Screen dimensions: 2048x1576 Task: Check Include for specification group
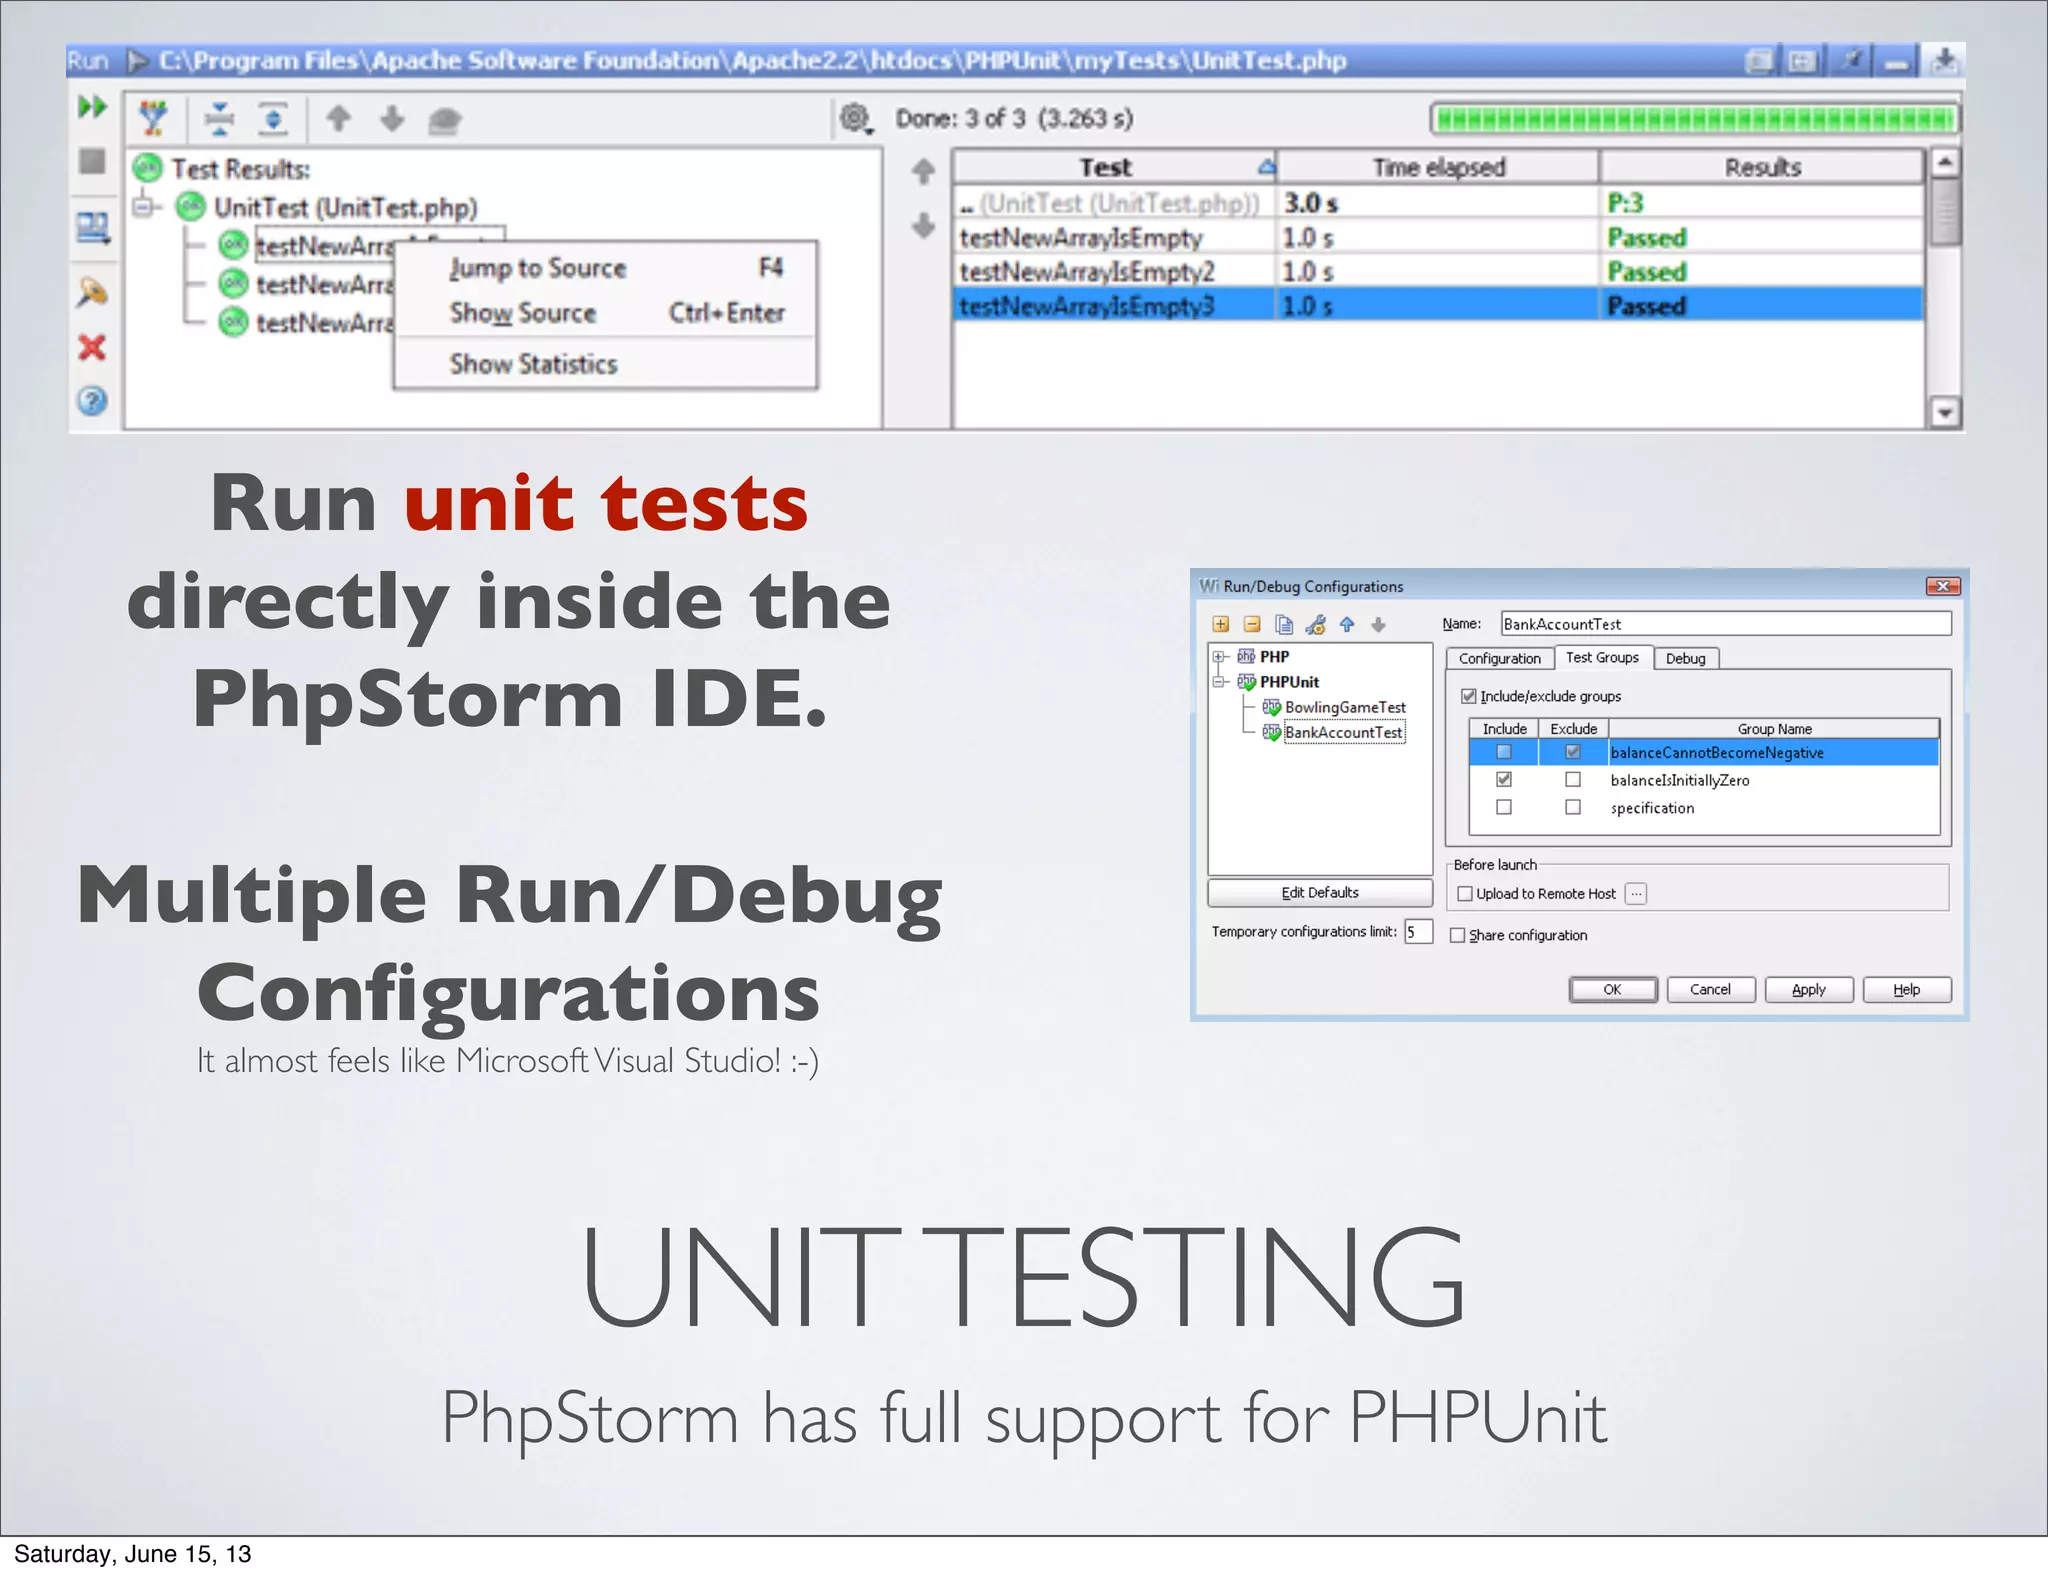coord(1504,807)
